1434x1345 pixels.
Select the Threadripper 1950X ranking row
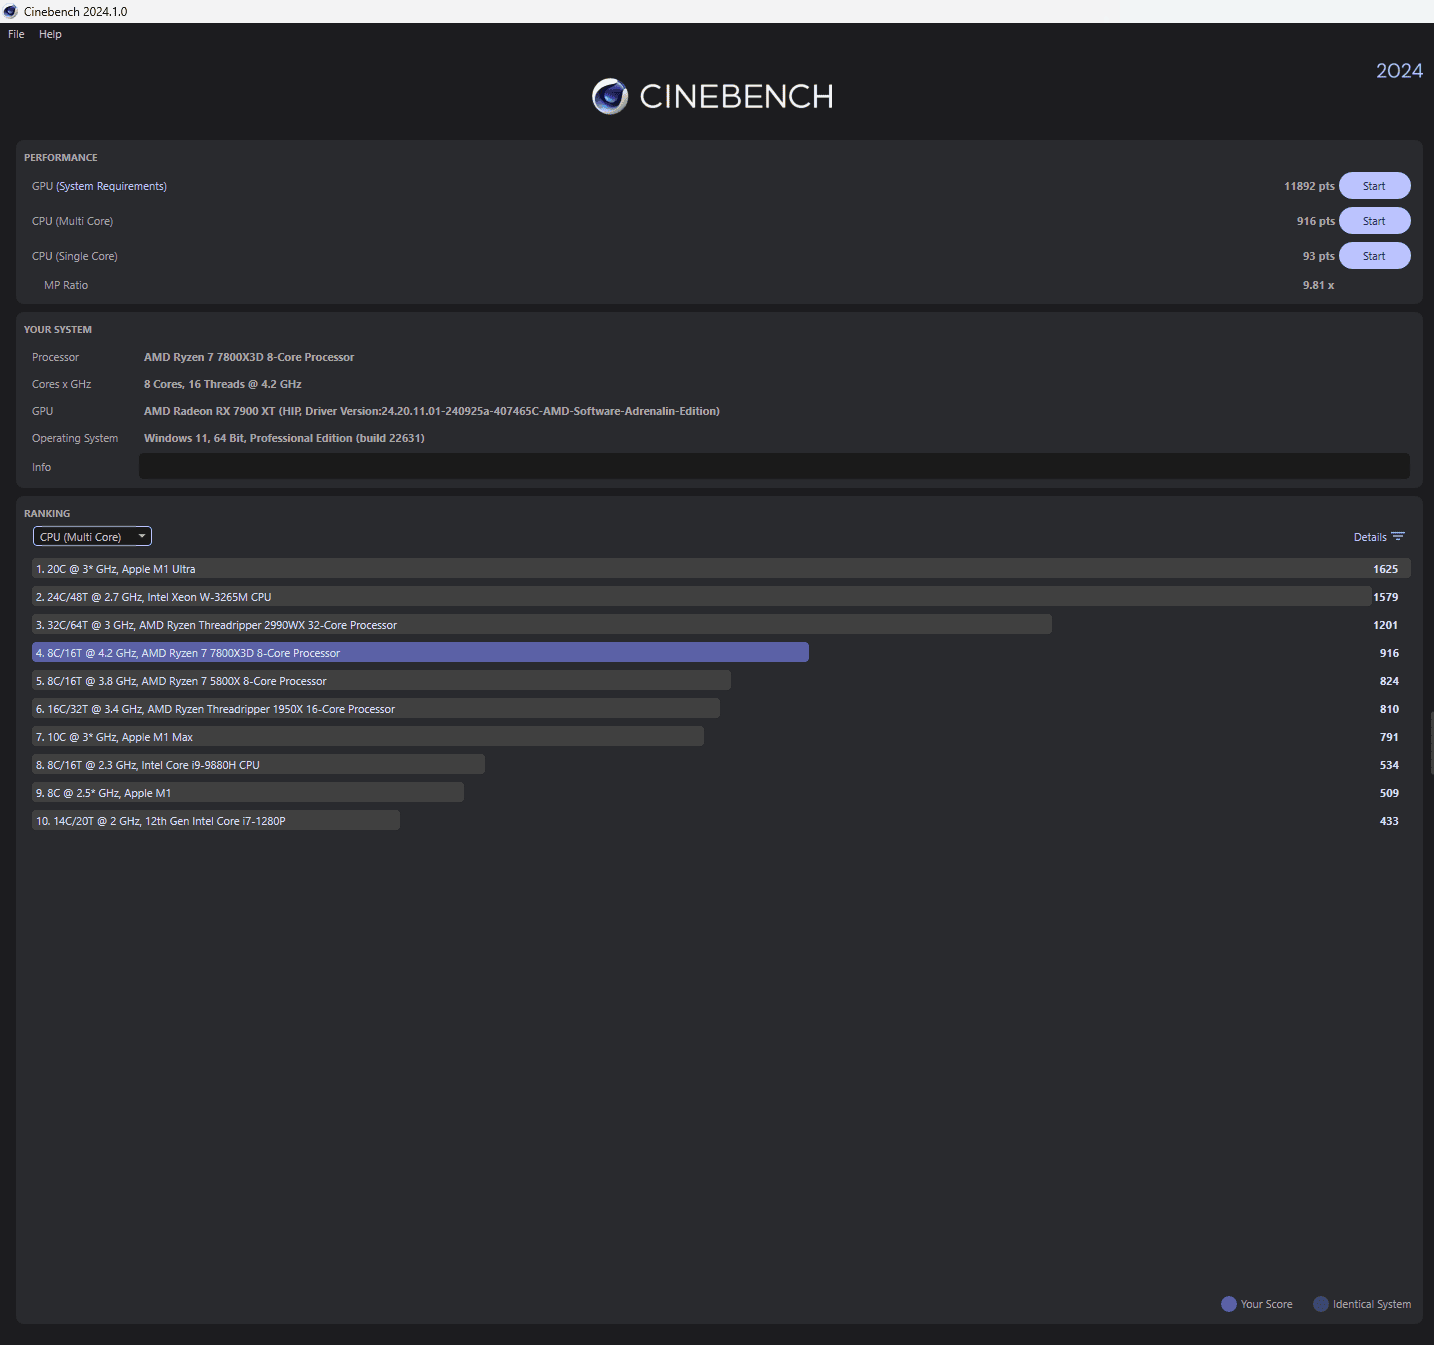[721, 708]
